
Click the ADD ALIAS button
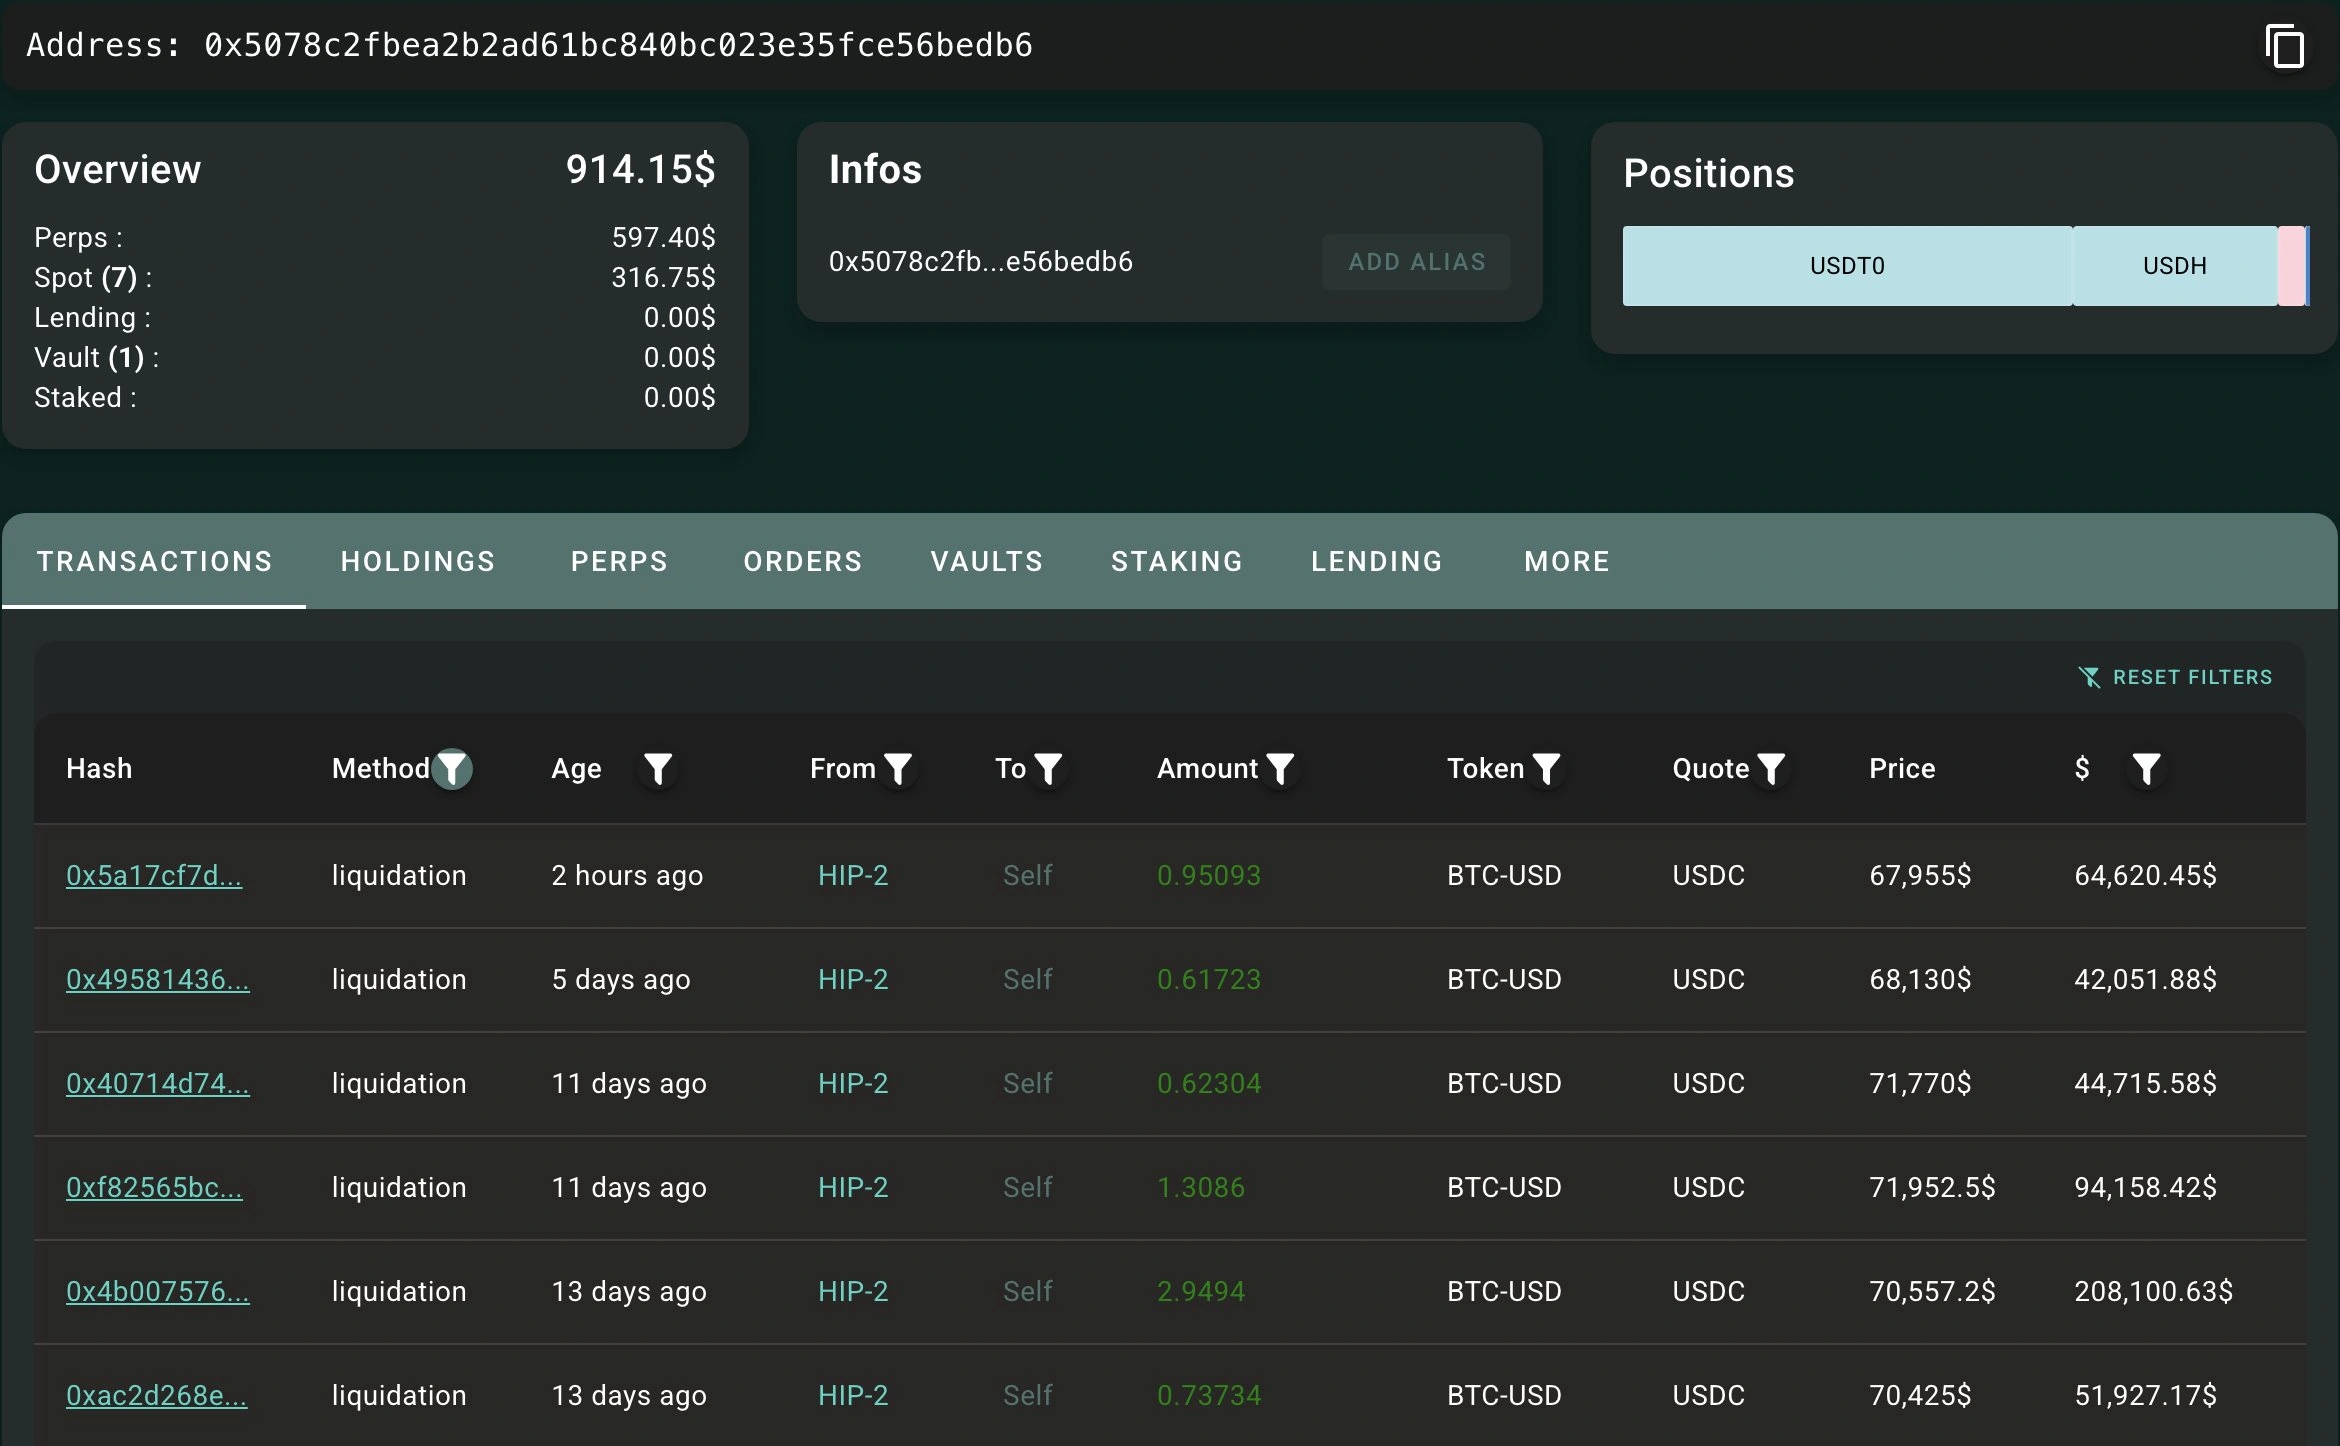(x=1416, y=261)
